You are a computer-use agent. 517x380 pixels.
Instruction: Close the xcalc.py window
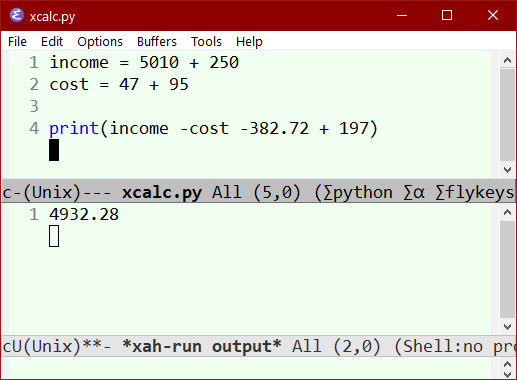[493, 15]
